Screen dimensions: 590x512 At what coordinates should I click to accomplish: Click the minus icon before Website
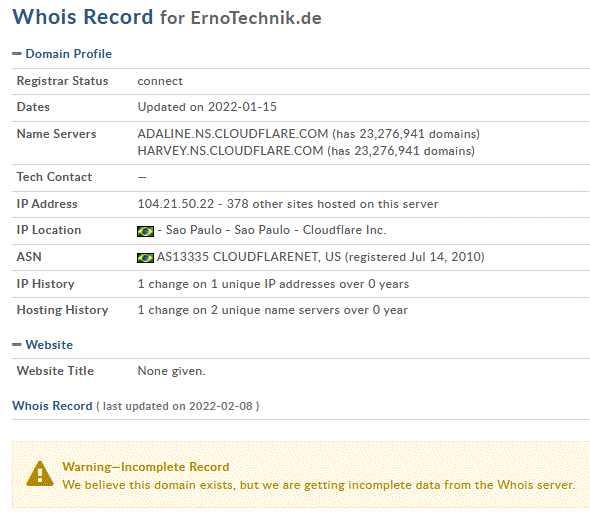(17, 345)
